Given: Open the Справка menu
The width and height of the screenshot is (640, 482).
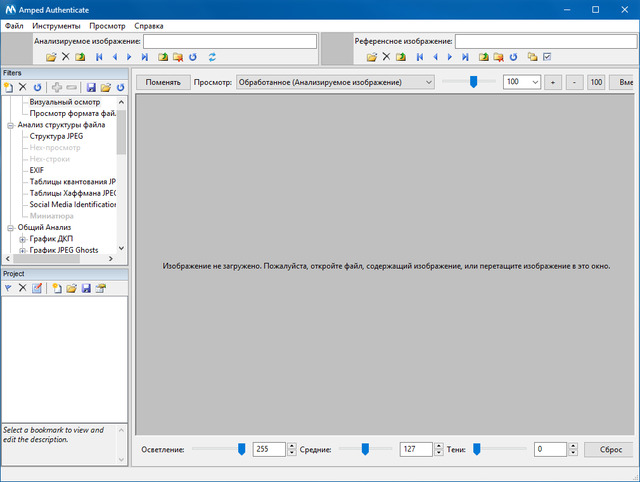Looking at the screenshot, I should click(x=149, y=24).
